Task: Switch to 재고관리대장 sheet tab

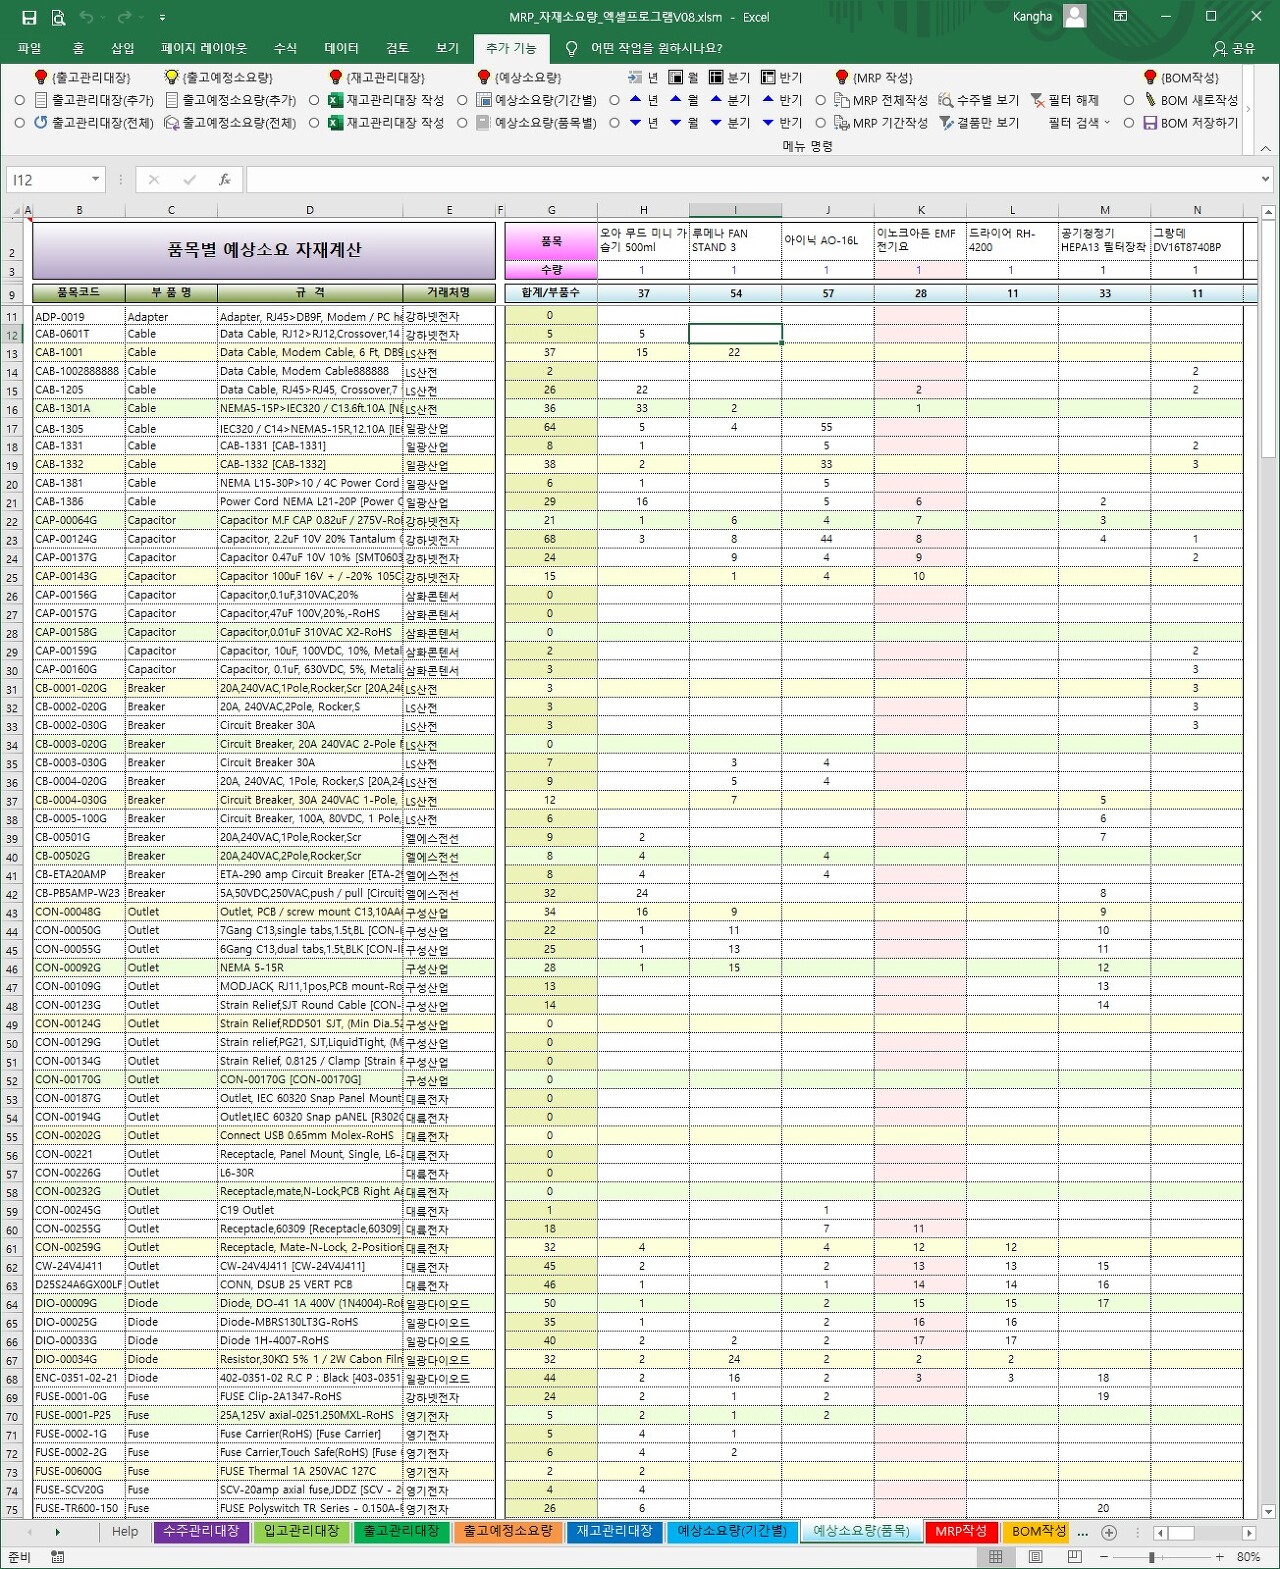Action: click(x=614, y=1532)
